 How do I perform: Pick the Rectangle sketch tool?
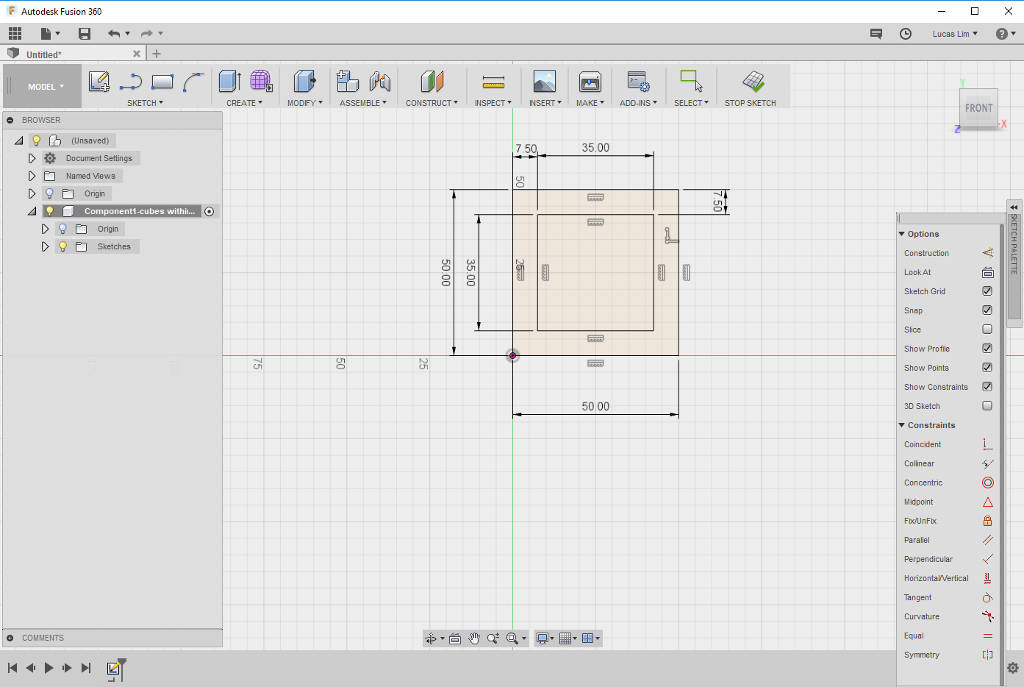(x=162, y=82)
